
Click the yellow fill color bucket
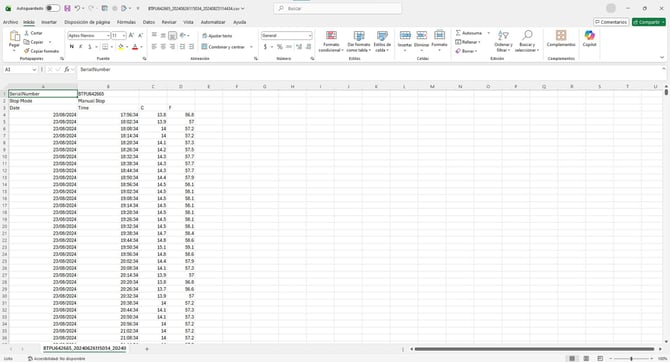click(x=121, y=47)
